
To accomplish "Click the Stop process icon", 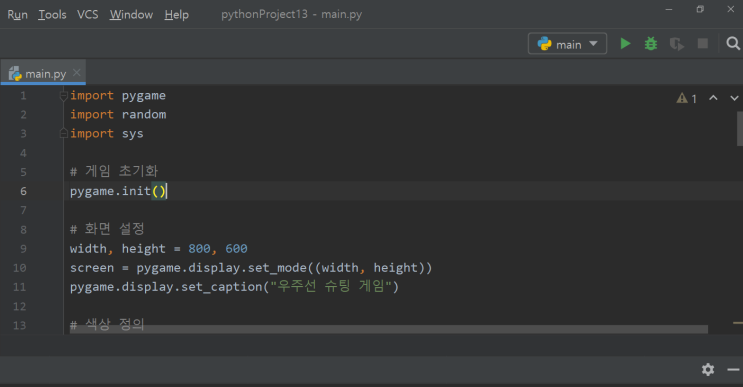I will click(x=703, y=44).
